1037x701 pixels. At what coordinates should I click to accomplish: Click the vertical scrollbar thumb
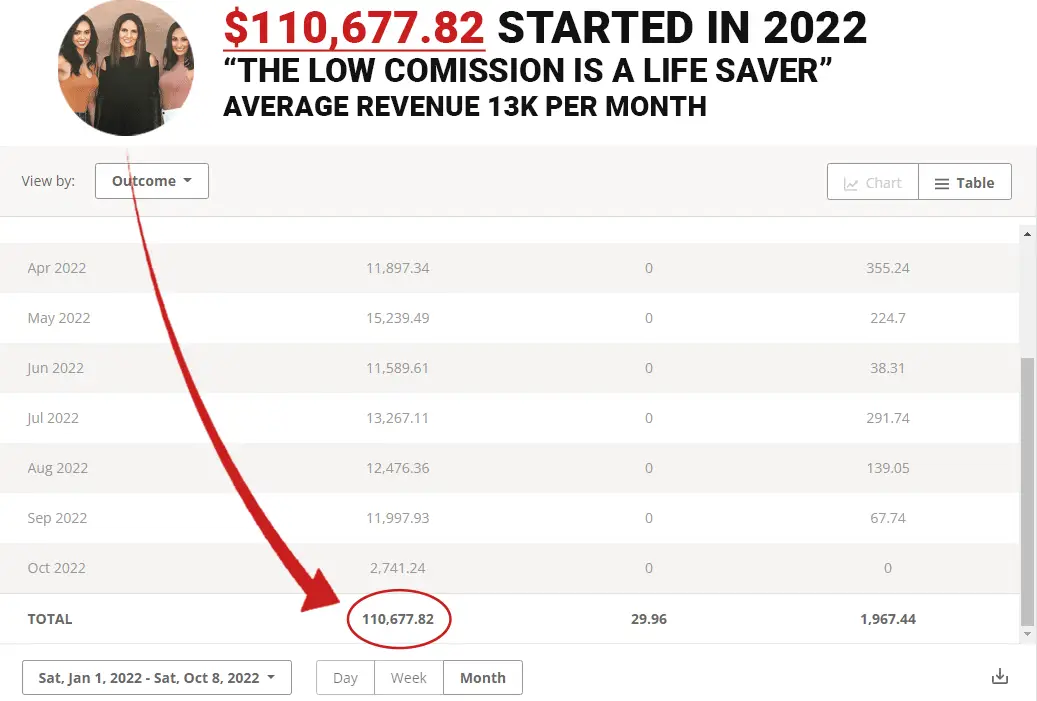[x=1027, y=490]
